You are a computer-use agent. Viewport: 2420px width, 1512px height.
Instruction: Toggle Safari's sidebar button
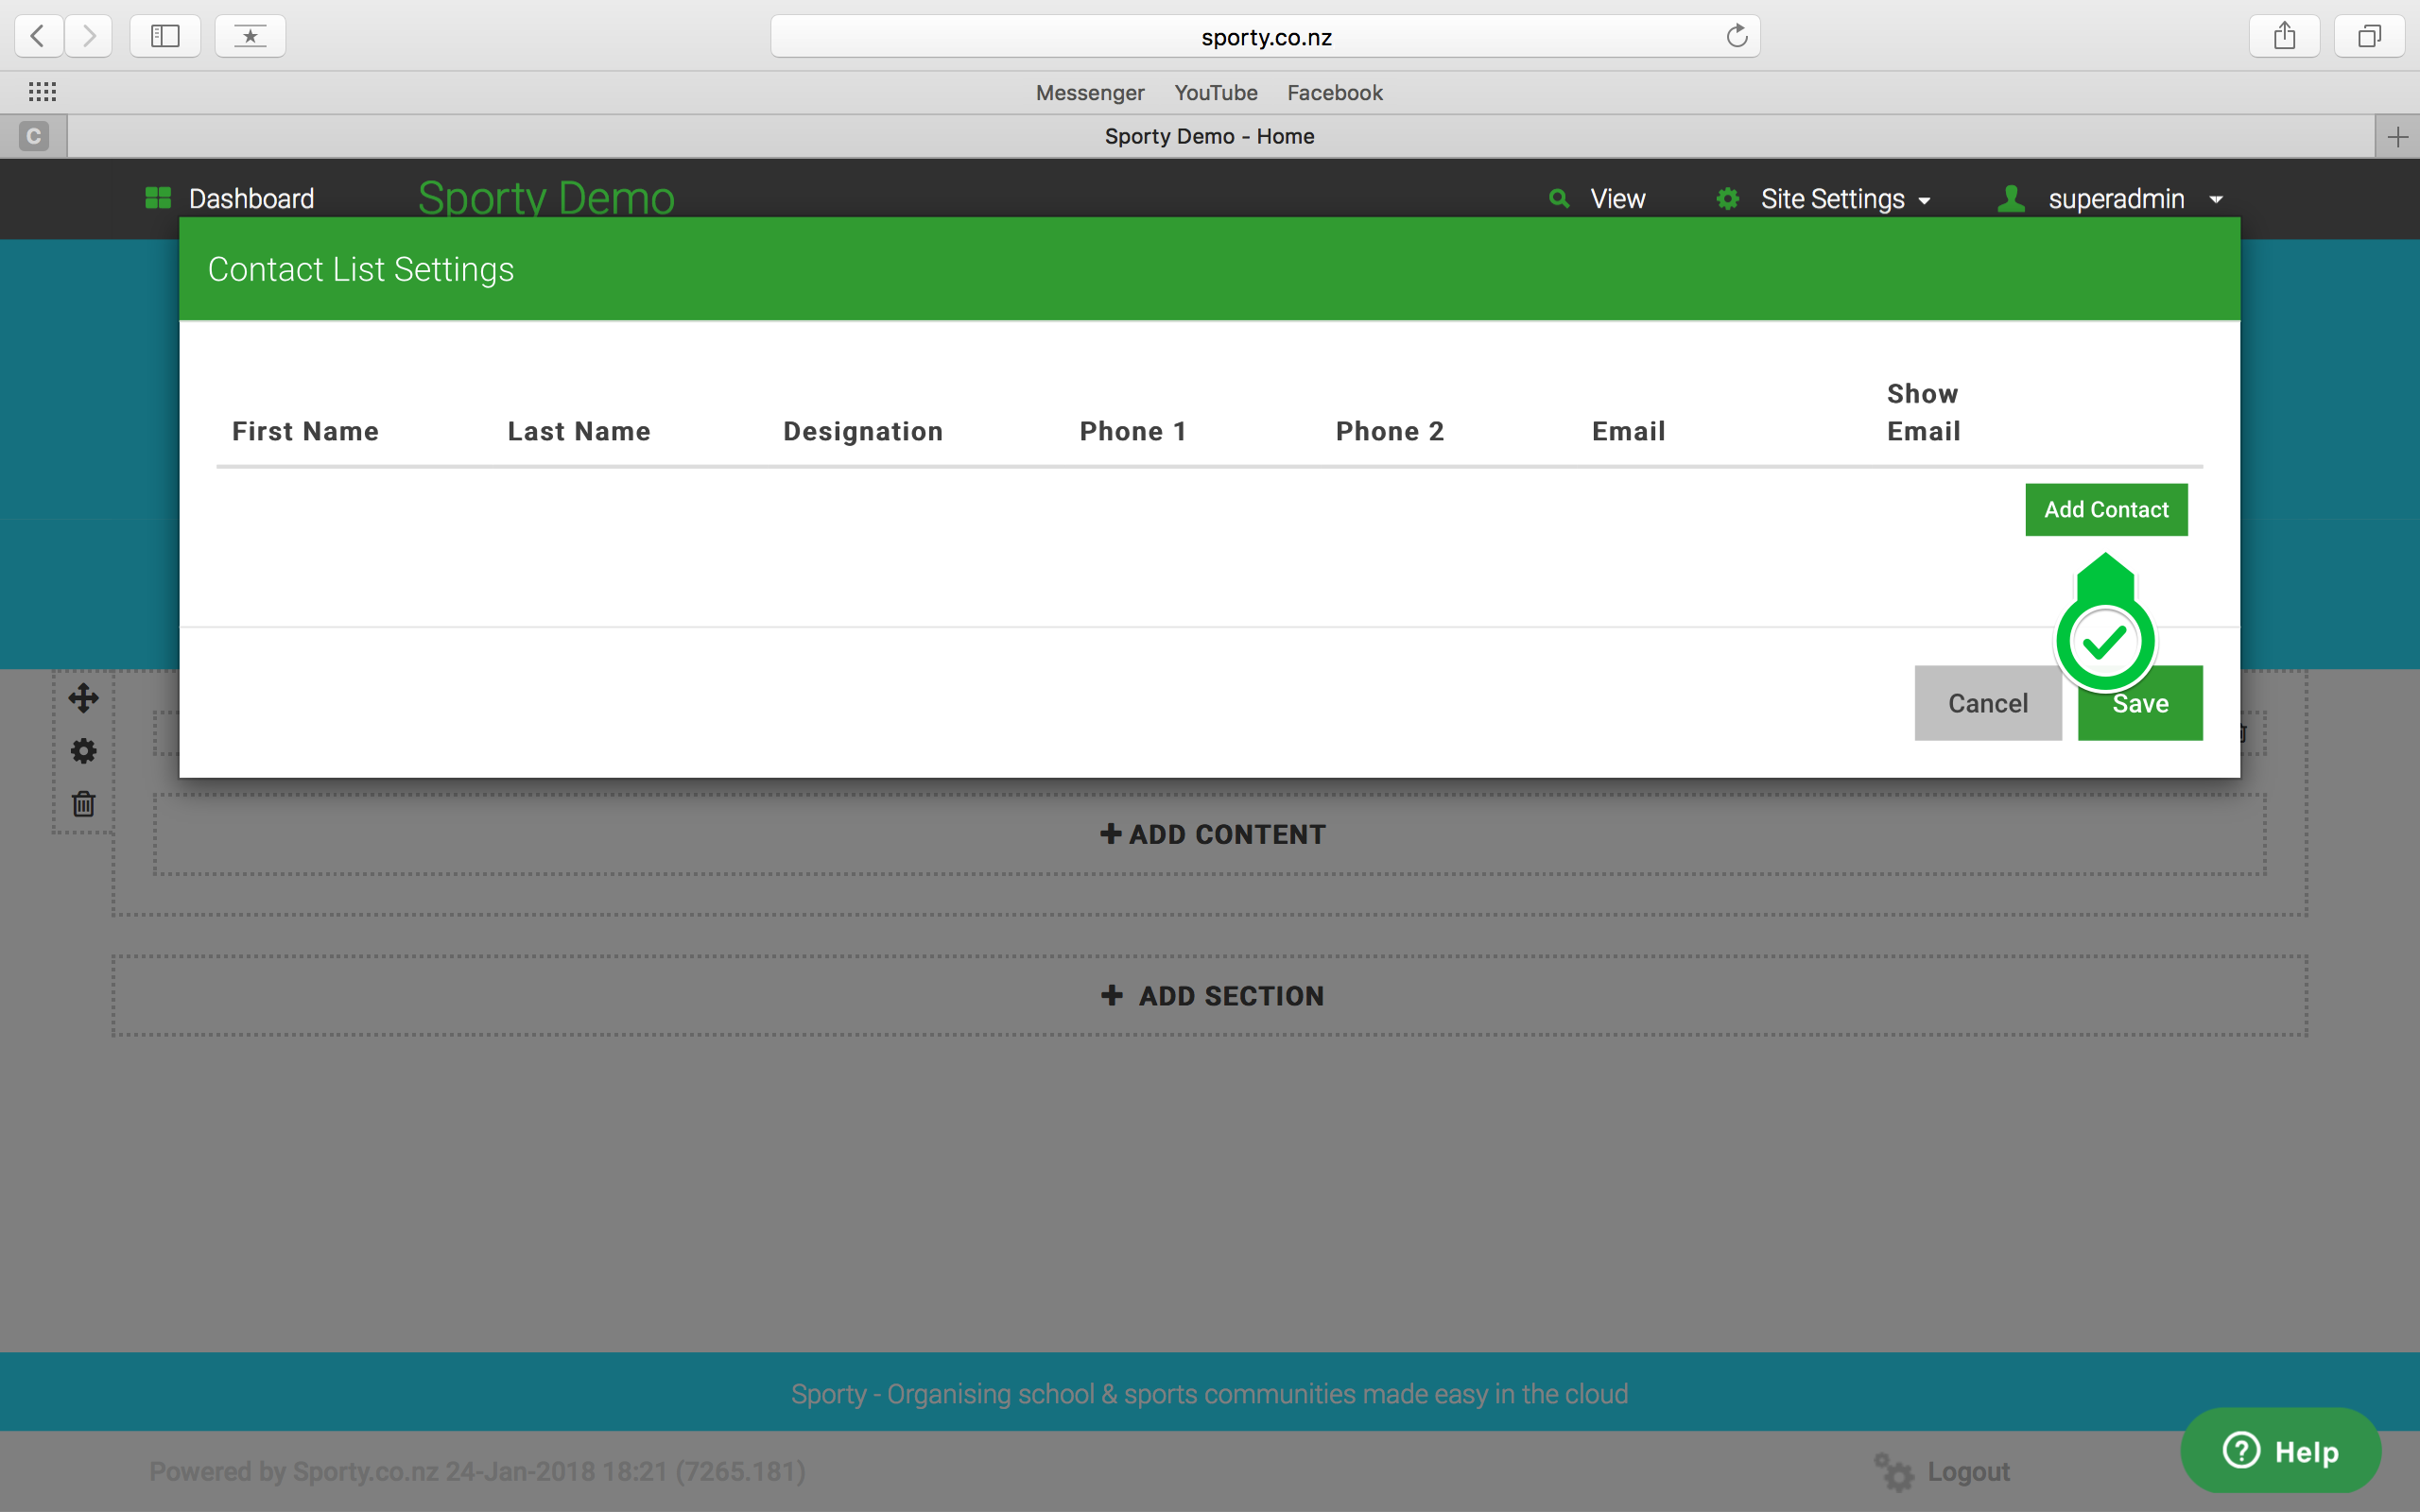click(x=165, y=36)
